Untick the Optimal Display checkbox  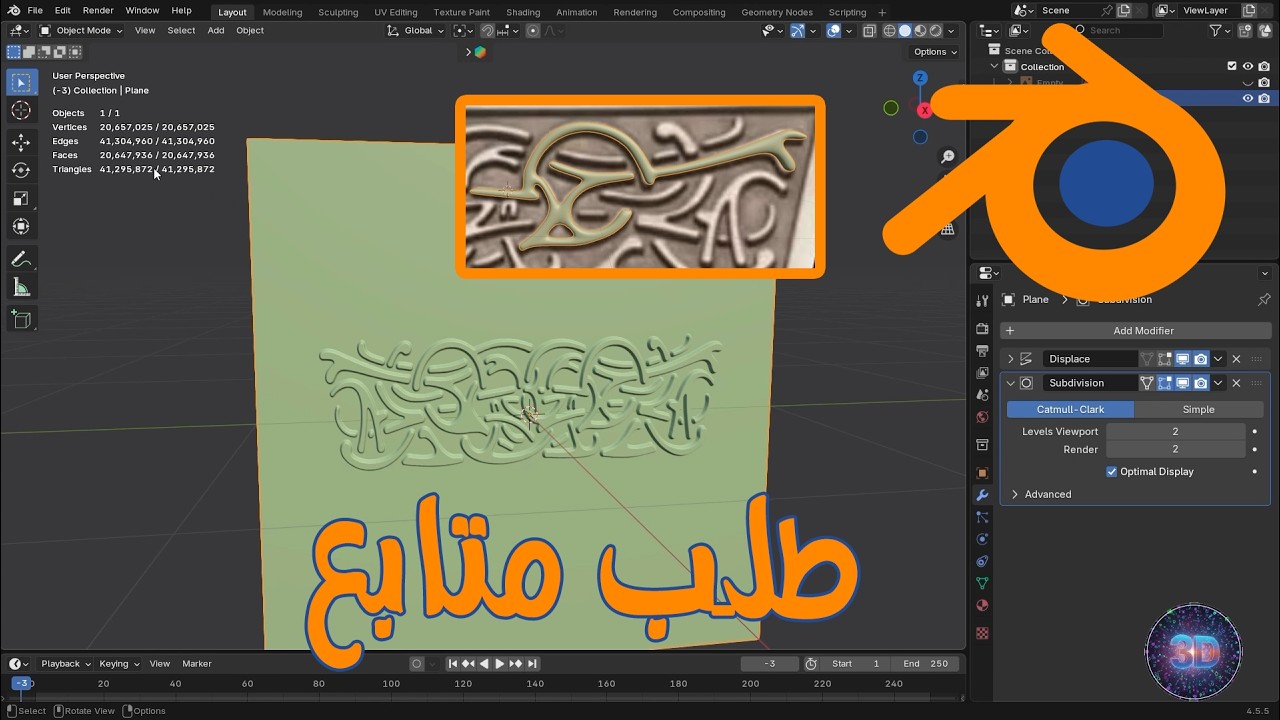(x=1111, y=471)
